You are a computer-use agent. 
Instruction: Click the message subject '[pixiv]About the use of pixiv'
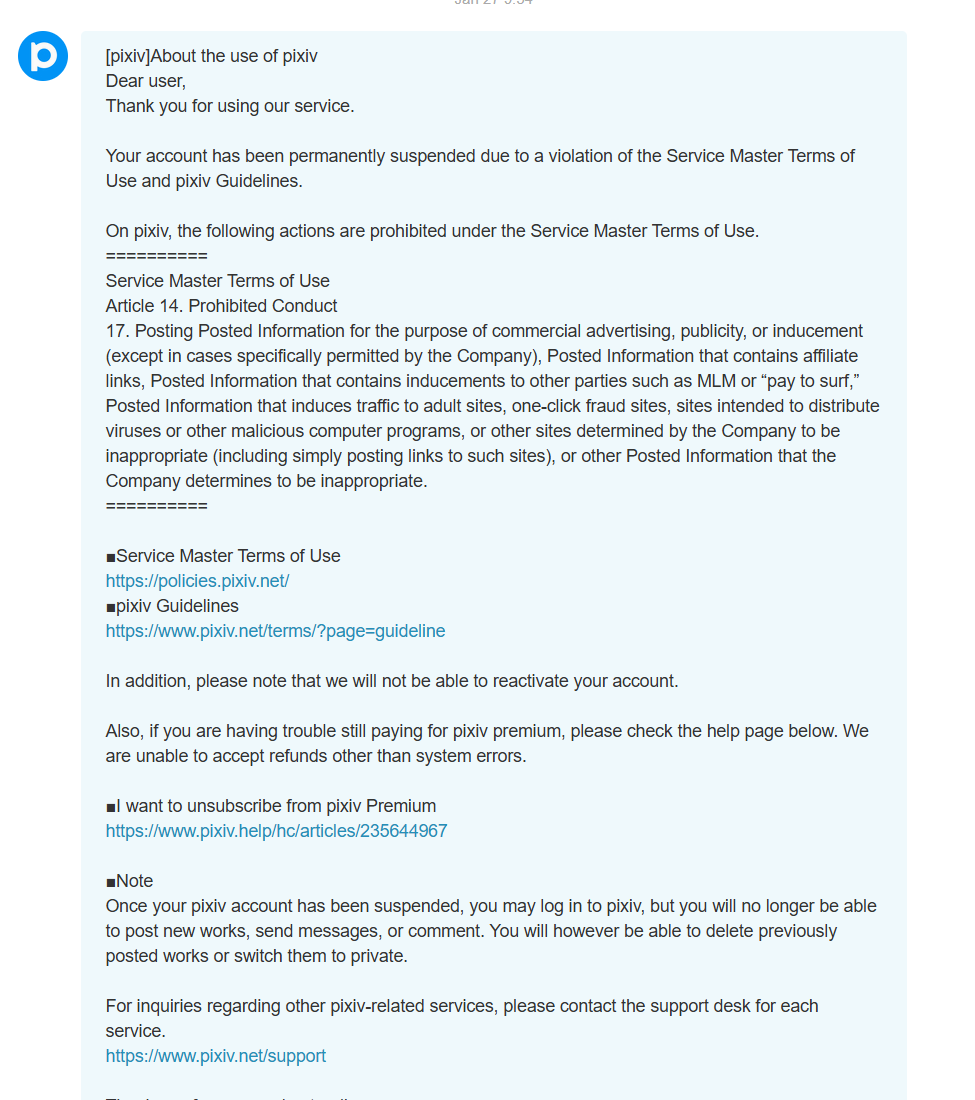pyautogui.click(x=211, y=56)
